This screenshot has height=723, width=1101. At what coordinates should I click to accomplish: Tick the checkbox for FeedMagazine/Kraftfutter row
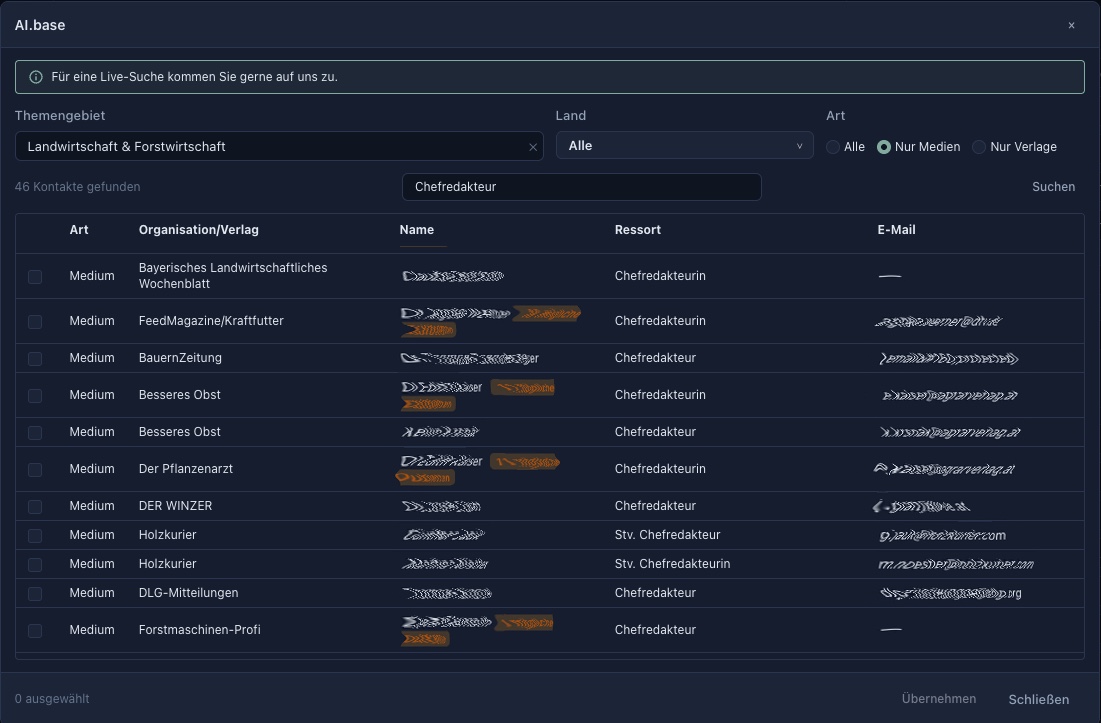pyautogui.click(x=35, y=321)
